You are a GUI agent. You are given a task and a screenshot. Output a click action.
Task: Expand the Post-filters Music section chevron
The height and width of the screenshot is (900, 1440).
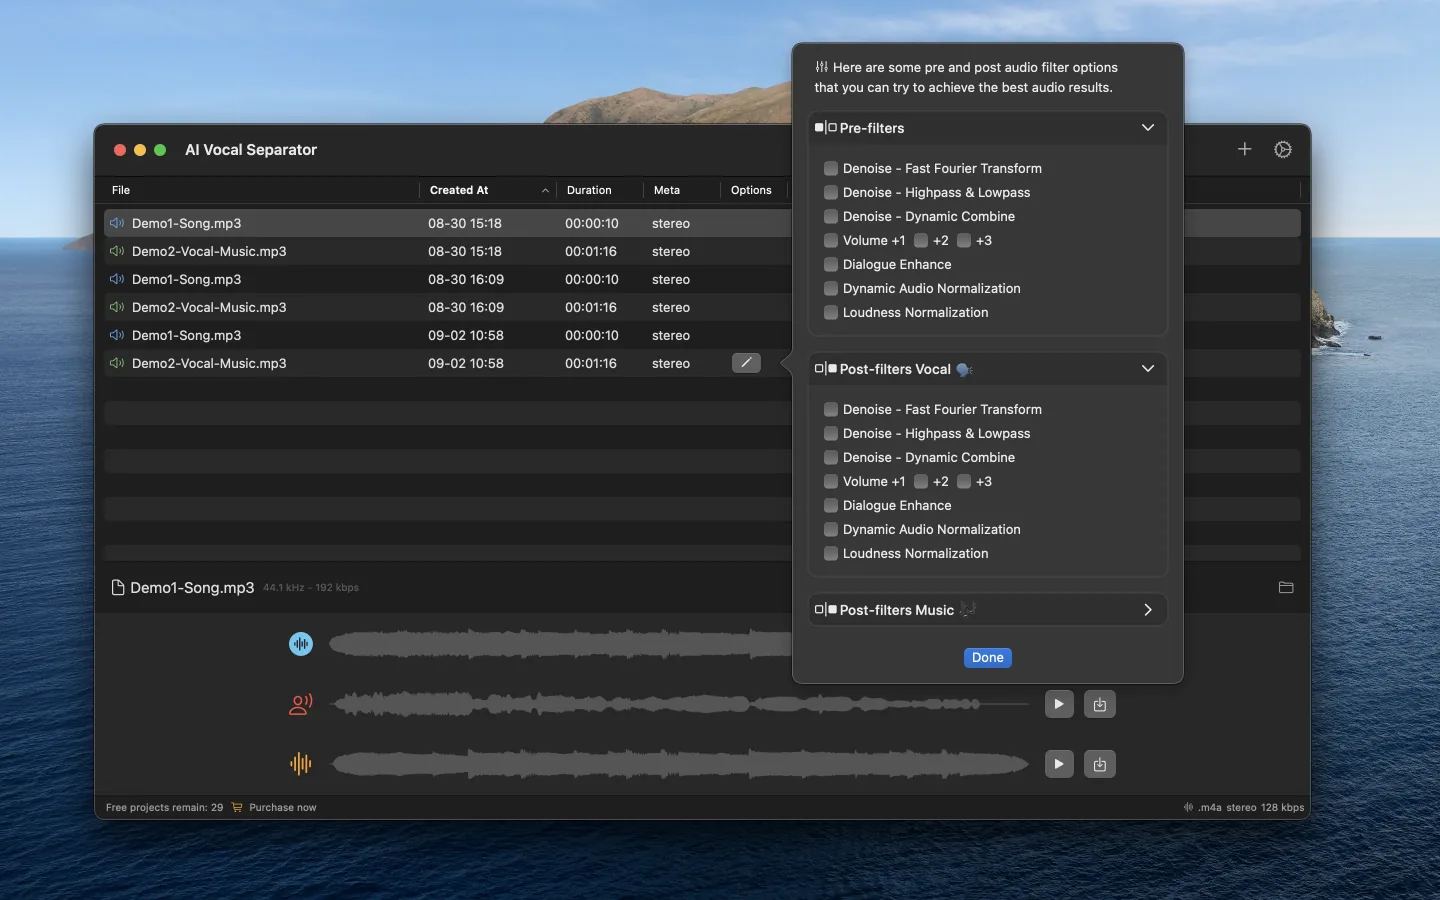[x=1148, y=610]
